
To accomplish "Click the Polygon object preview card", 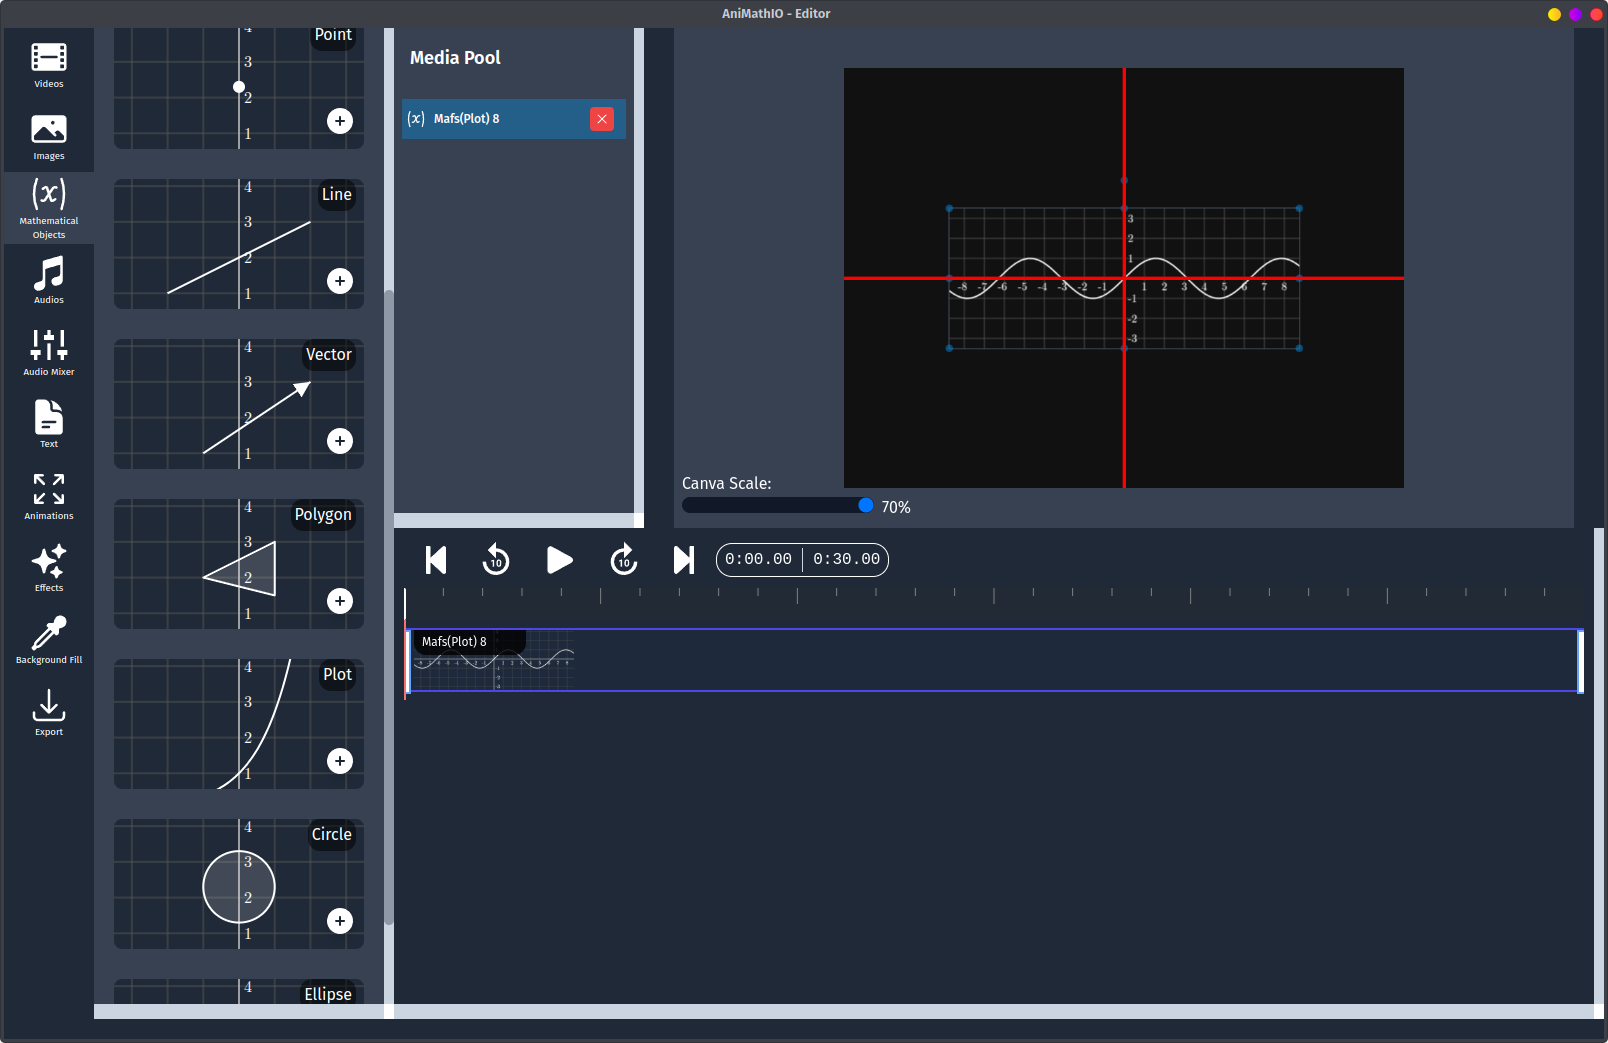I will (x=239, y=564).
